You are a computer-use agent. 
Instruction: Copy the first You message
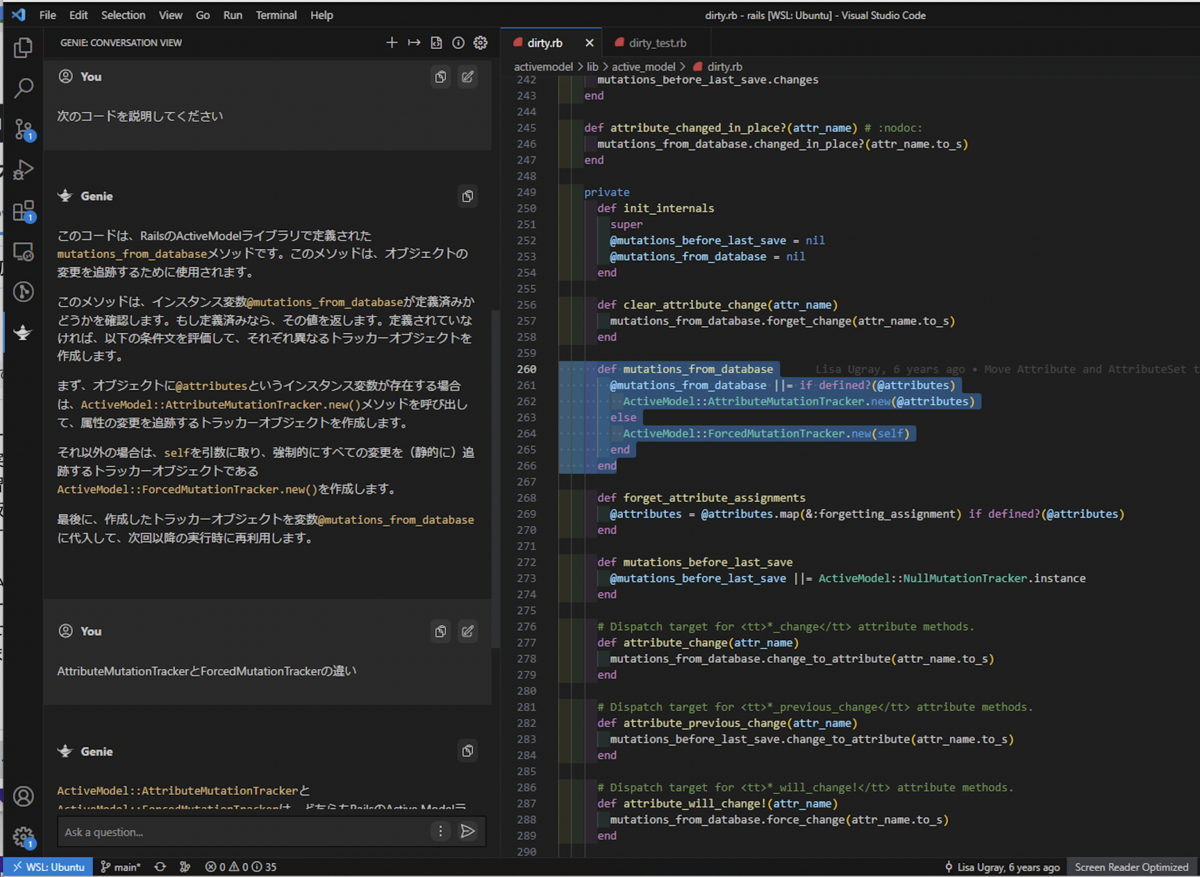pyautogui.click(x=440, y=77)
